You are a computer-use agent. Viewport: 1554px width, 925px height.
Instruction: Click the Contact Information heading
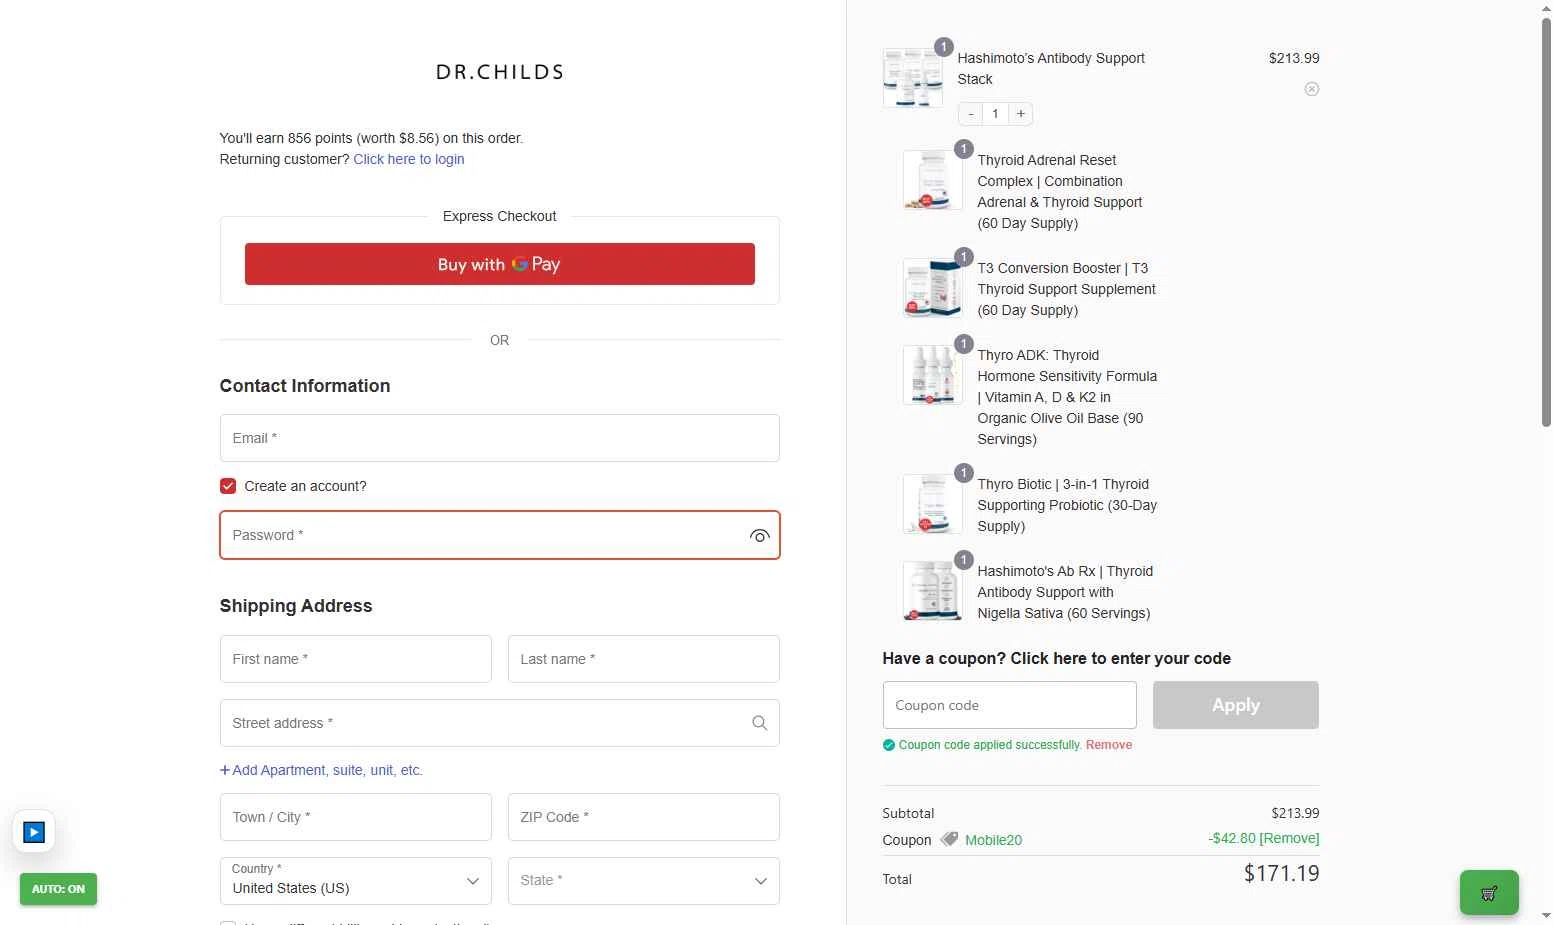tap(305, 386)
